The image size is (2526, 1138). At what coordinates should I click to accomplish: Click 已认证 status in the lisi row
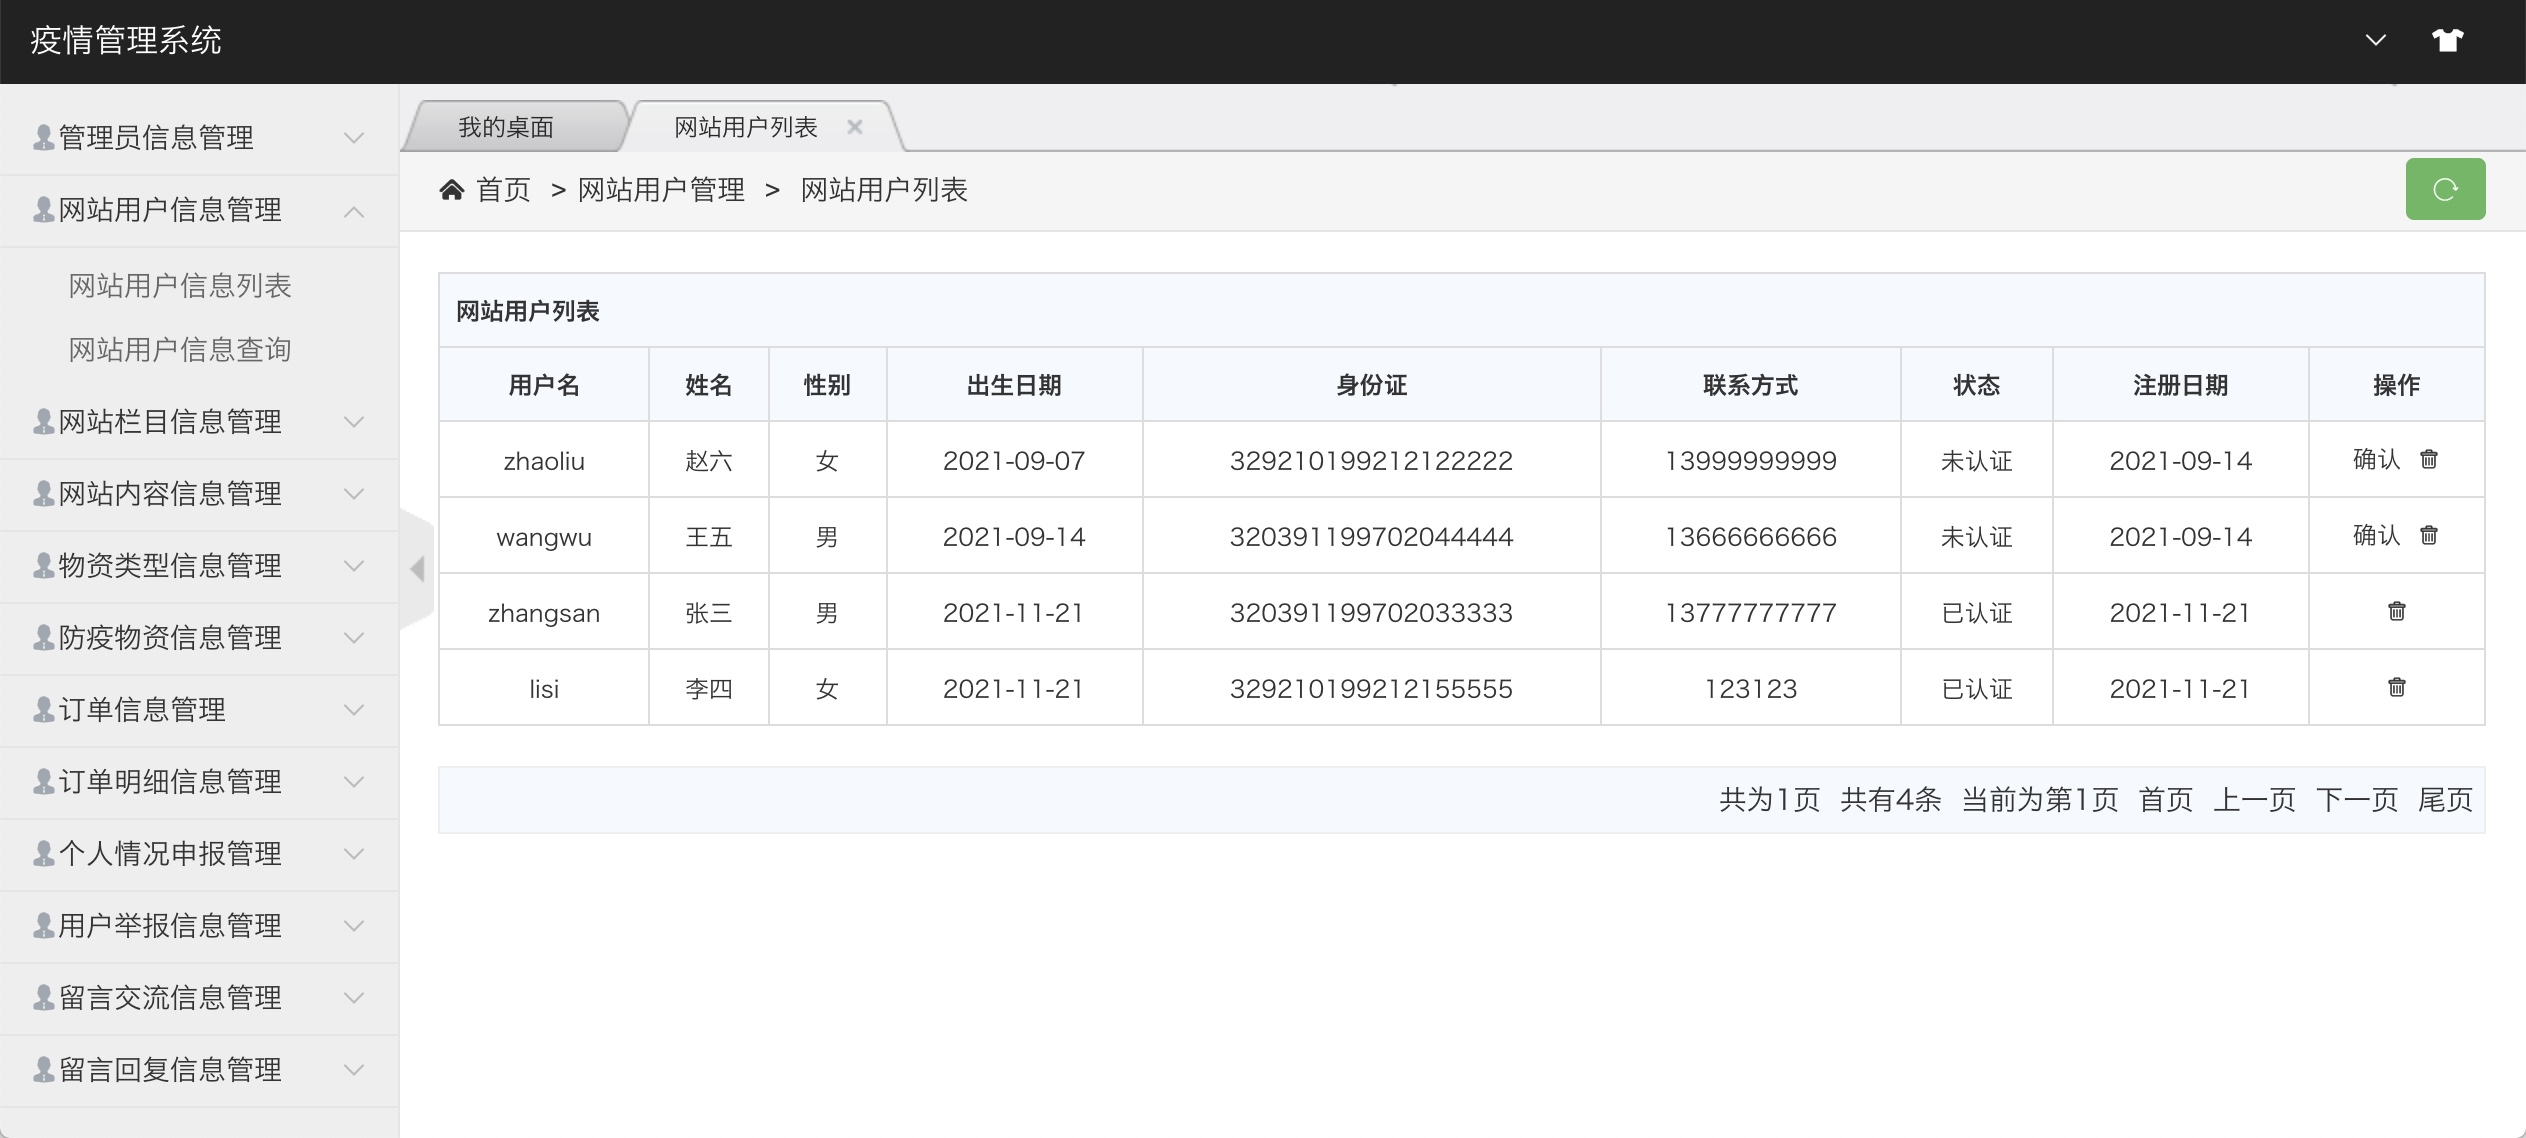coord(1977,689)
